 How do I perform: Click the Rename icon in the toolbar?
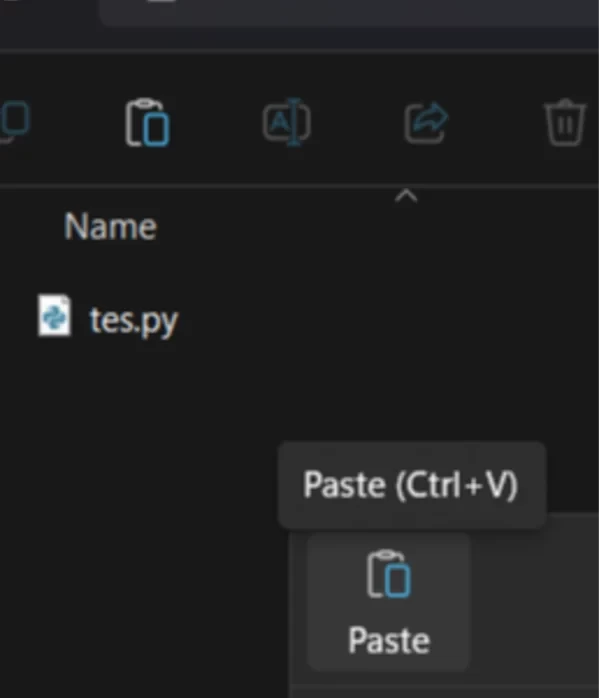pos(287,122)
